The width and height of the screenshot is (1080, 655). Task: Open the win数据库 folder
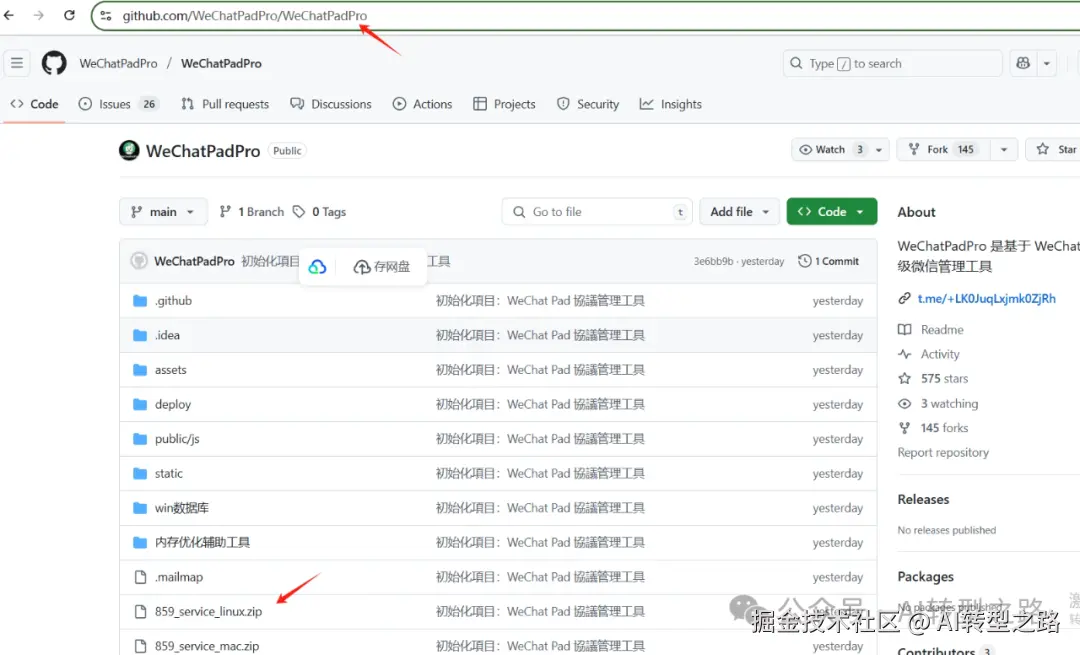click(x=182, y=508)
